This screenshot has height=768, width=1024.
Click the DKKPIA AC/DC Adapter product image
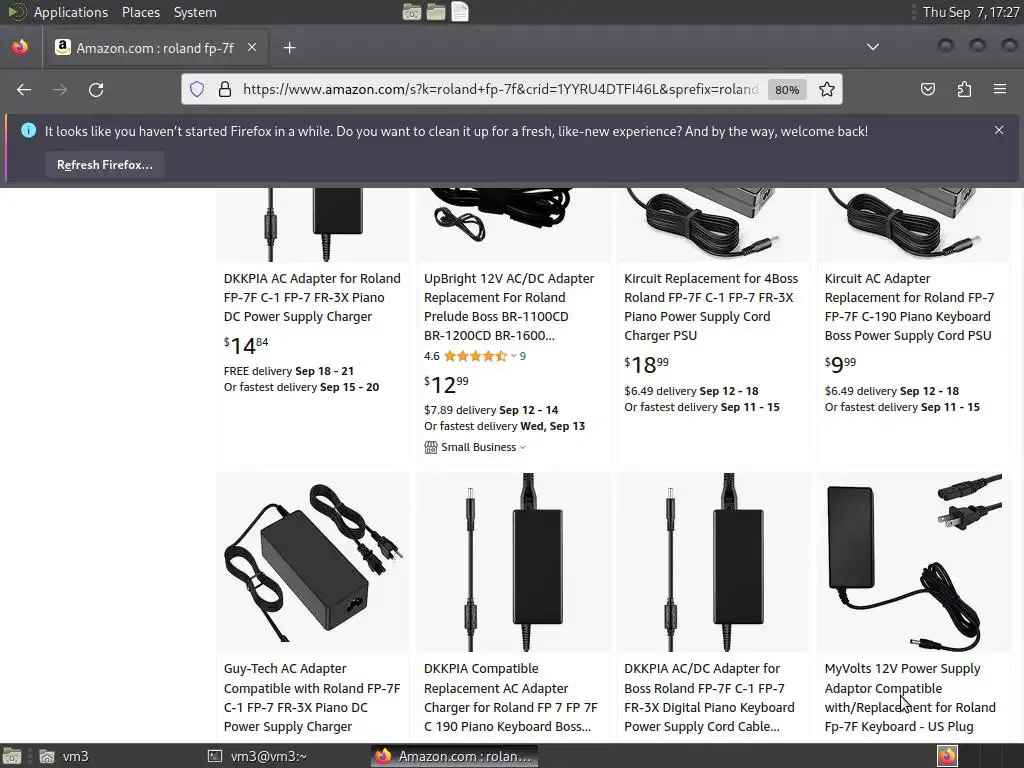point(714,562)
